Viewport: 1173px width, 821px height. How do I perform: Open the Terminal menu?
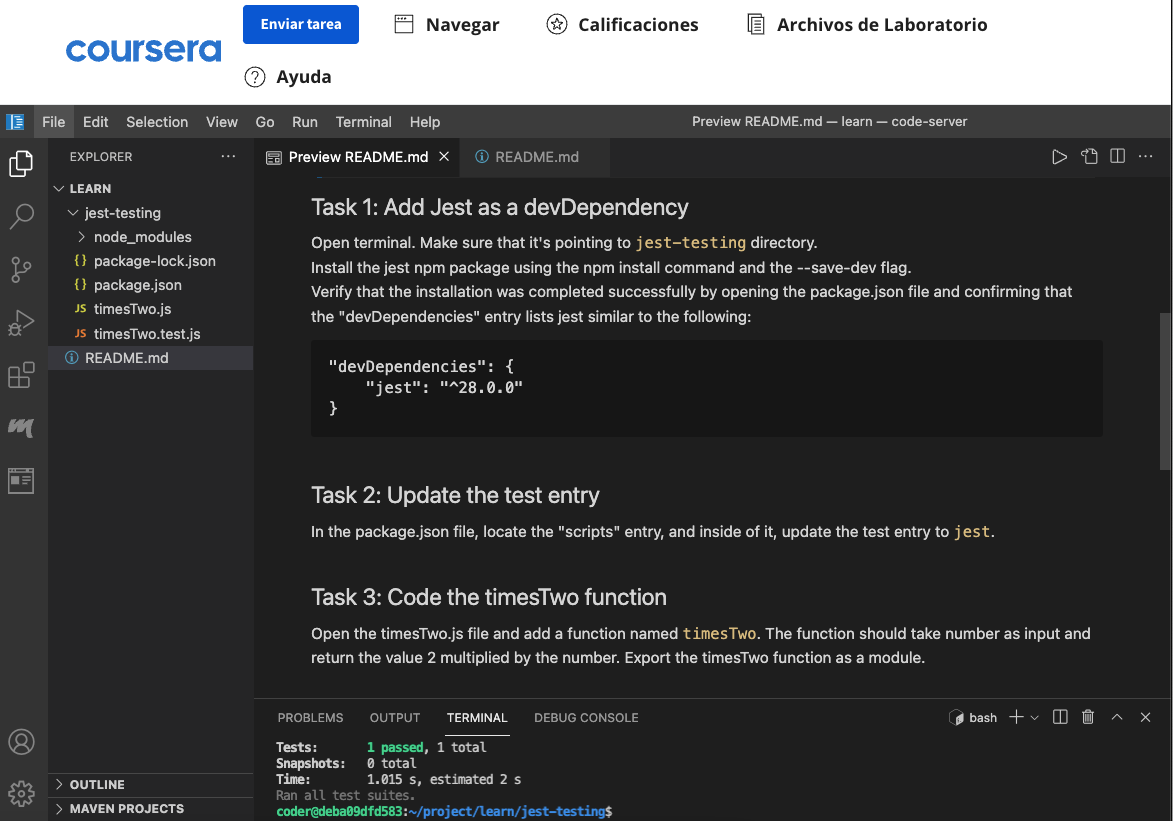click(363, 121)
